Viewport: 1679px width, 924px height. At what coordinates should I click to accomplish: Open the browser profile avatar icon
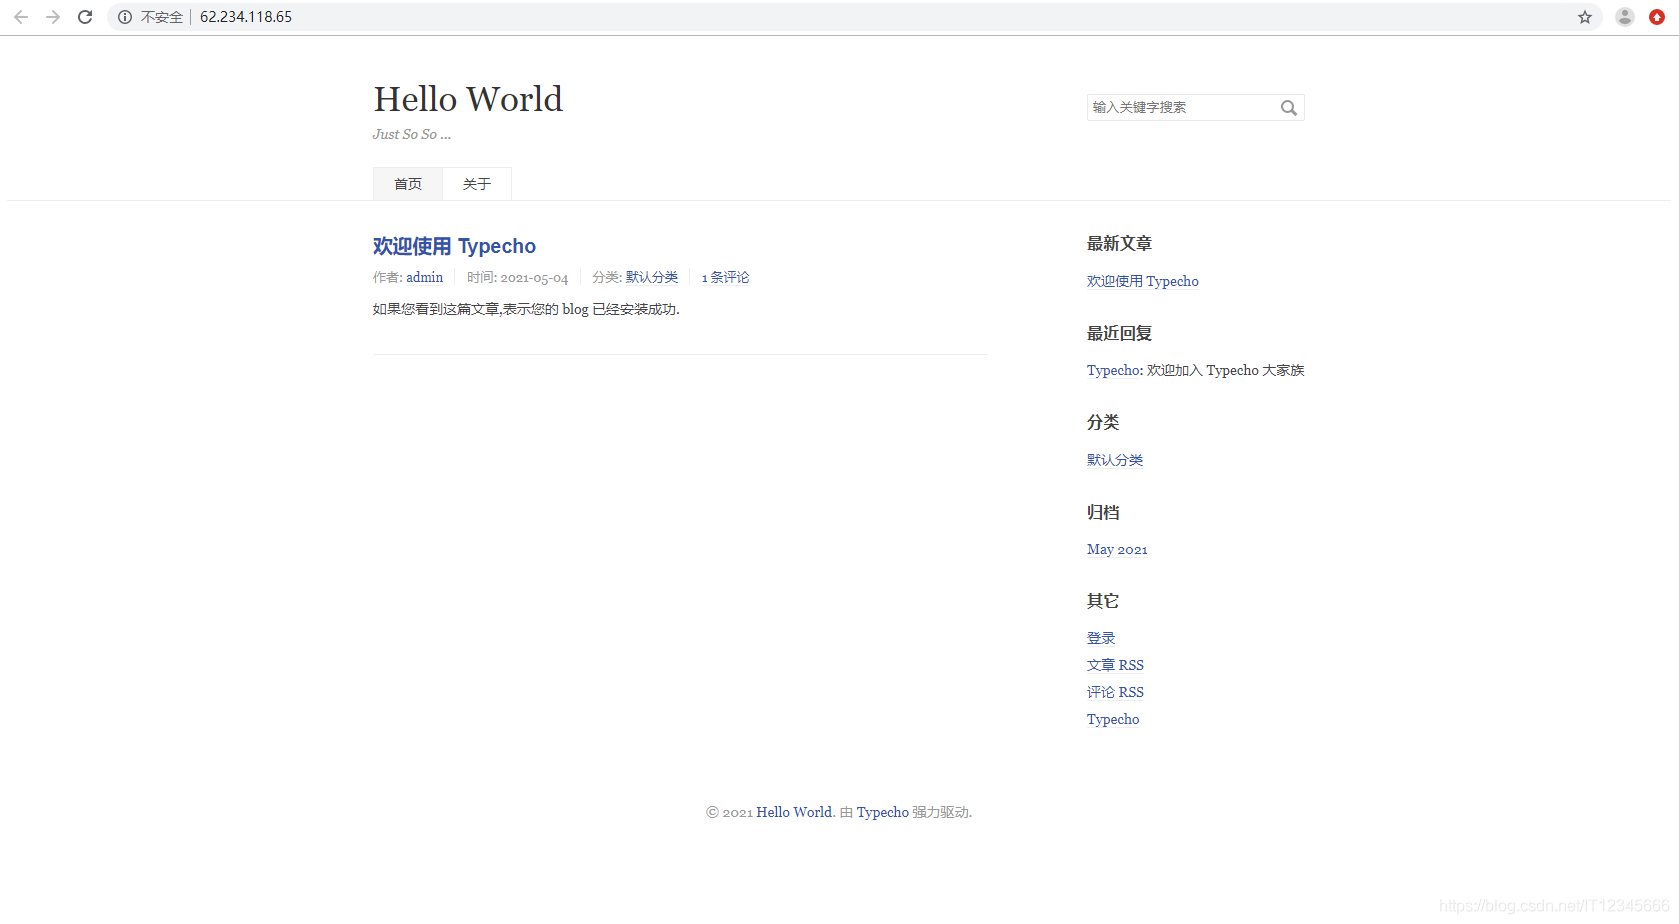point(1625,17)
